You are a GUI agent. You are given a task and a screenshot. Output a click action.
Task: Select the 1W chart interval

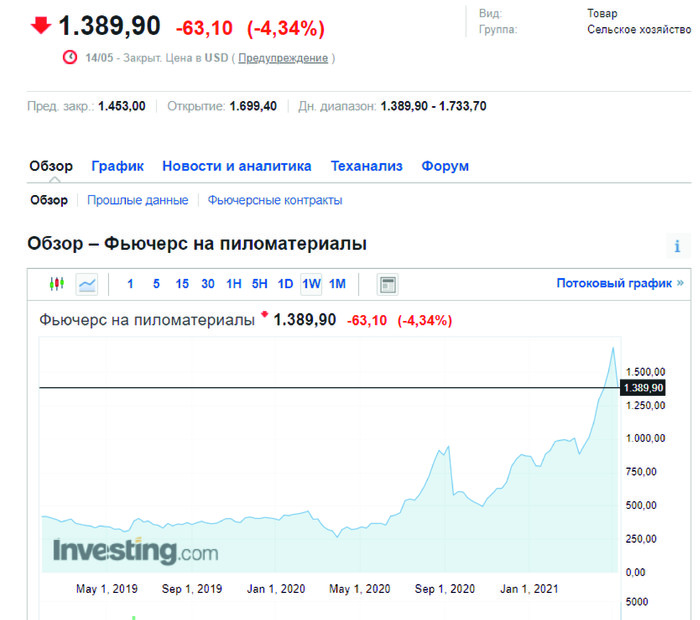pos(311,284)
